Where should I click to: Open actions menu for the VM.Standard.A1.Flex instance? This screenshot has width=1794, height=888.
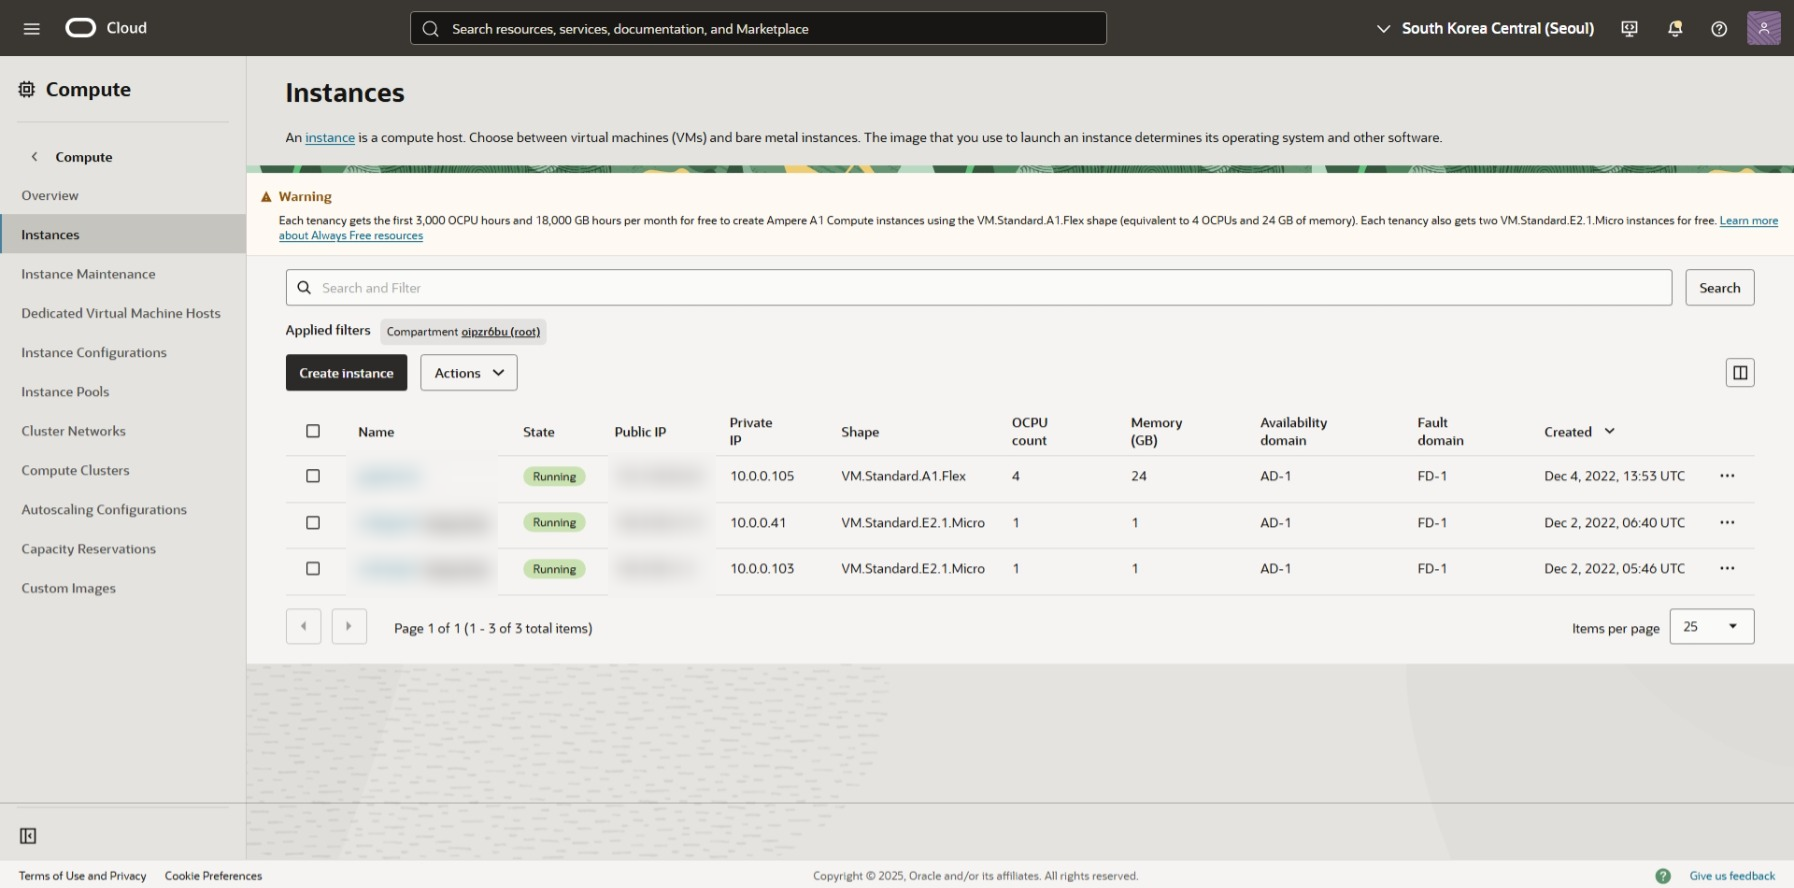click(1727, 476)
